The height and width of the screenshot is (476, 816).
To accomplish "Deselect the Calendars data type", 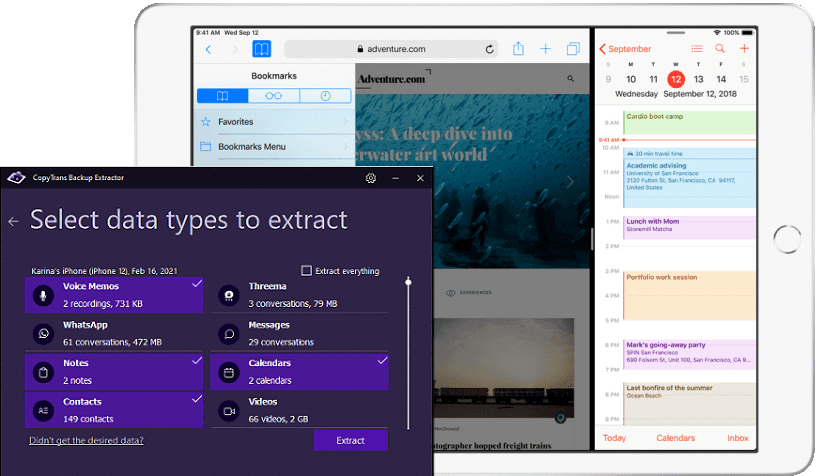I will (x=299, y=372).
